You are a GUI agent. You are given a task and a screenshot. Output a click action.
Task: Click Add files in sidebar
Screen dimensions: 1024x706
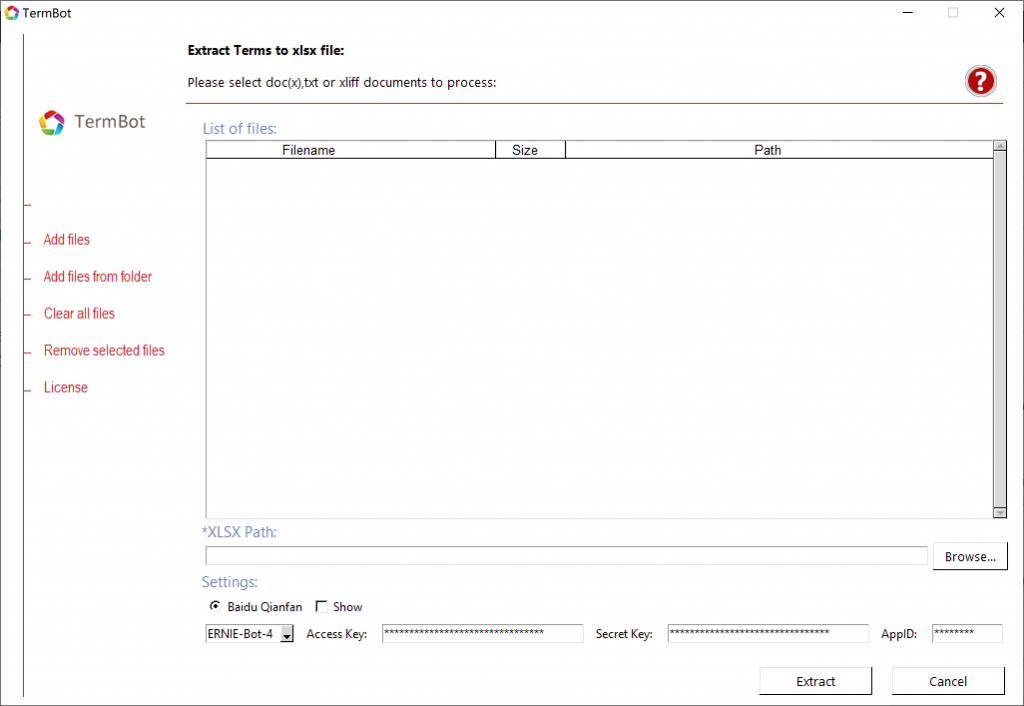[67, 240]
